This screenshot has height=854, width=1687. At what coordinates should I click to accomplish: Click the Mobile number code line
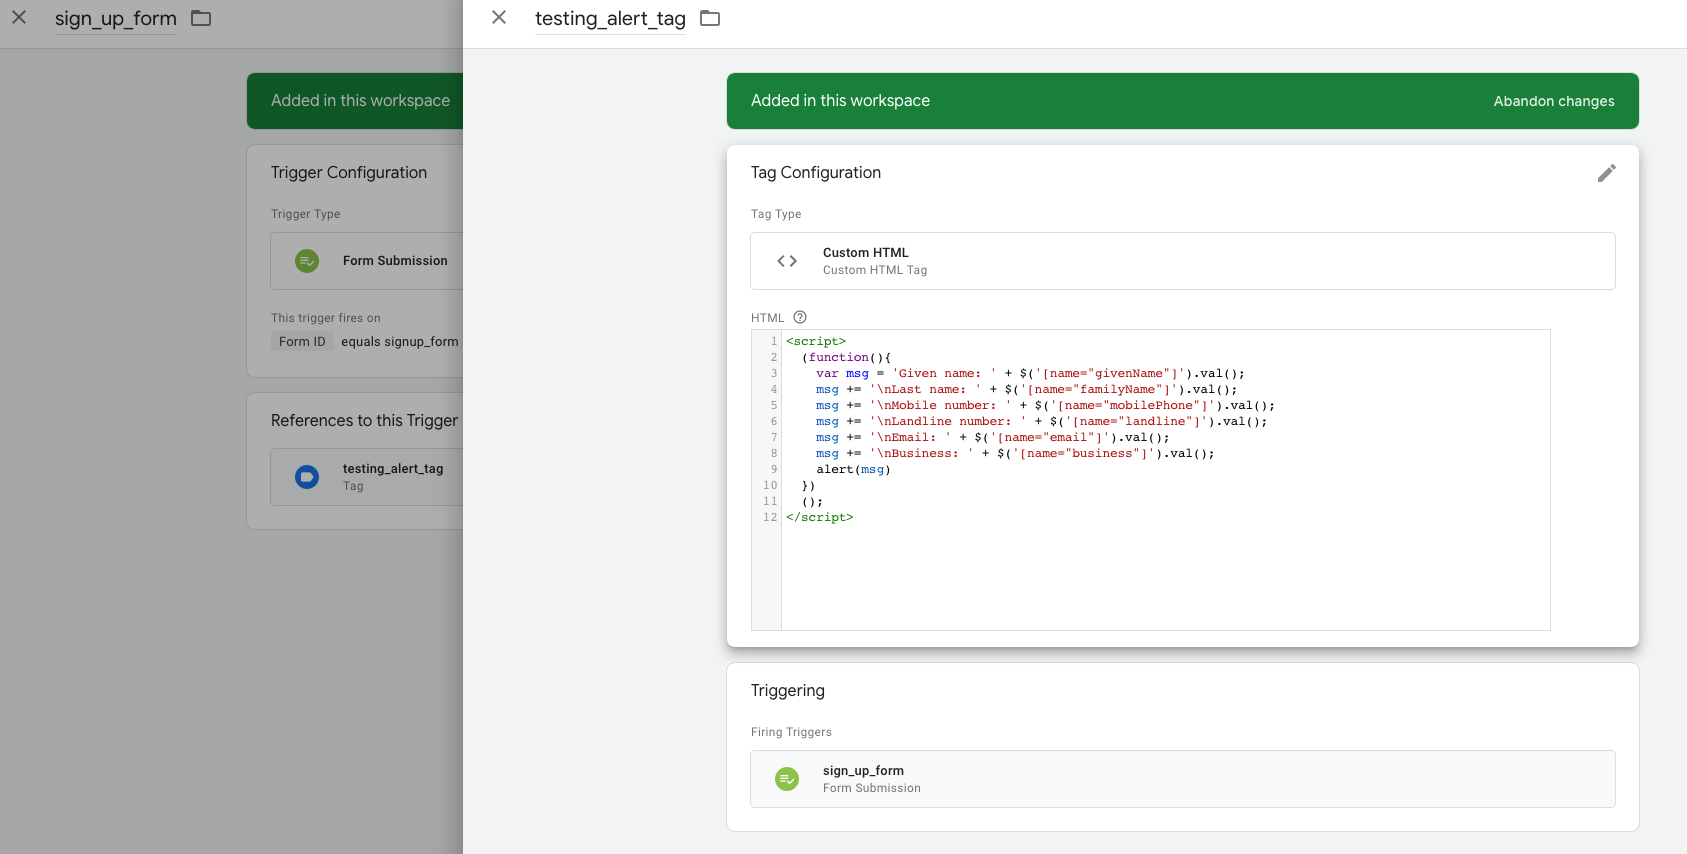tap(1045, 405)
